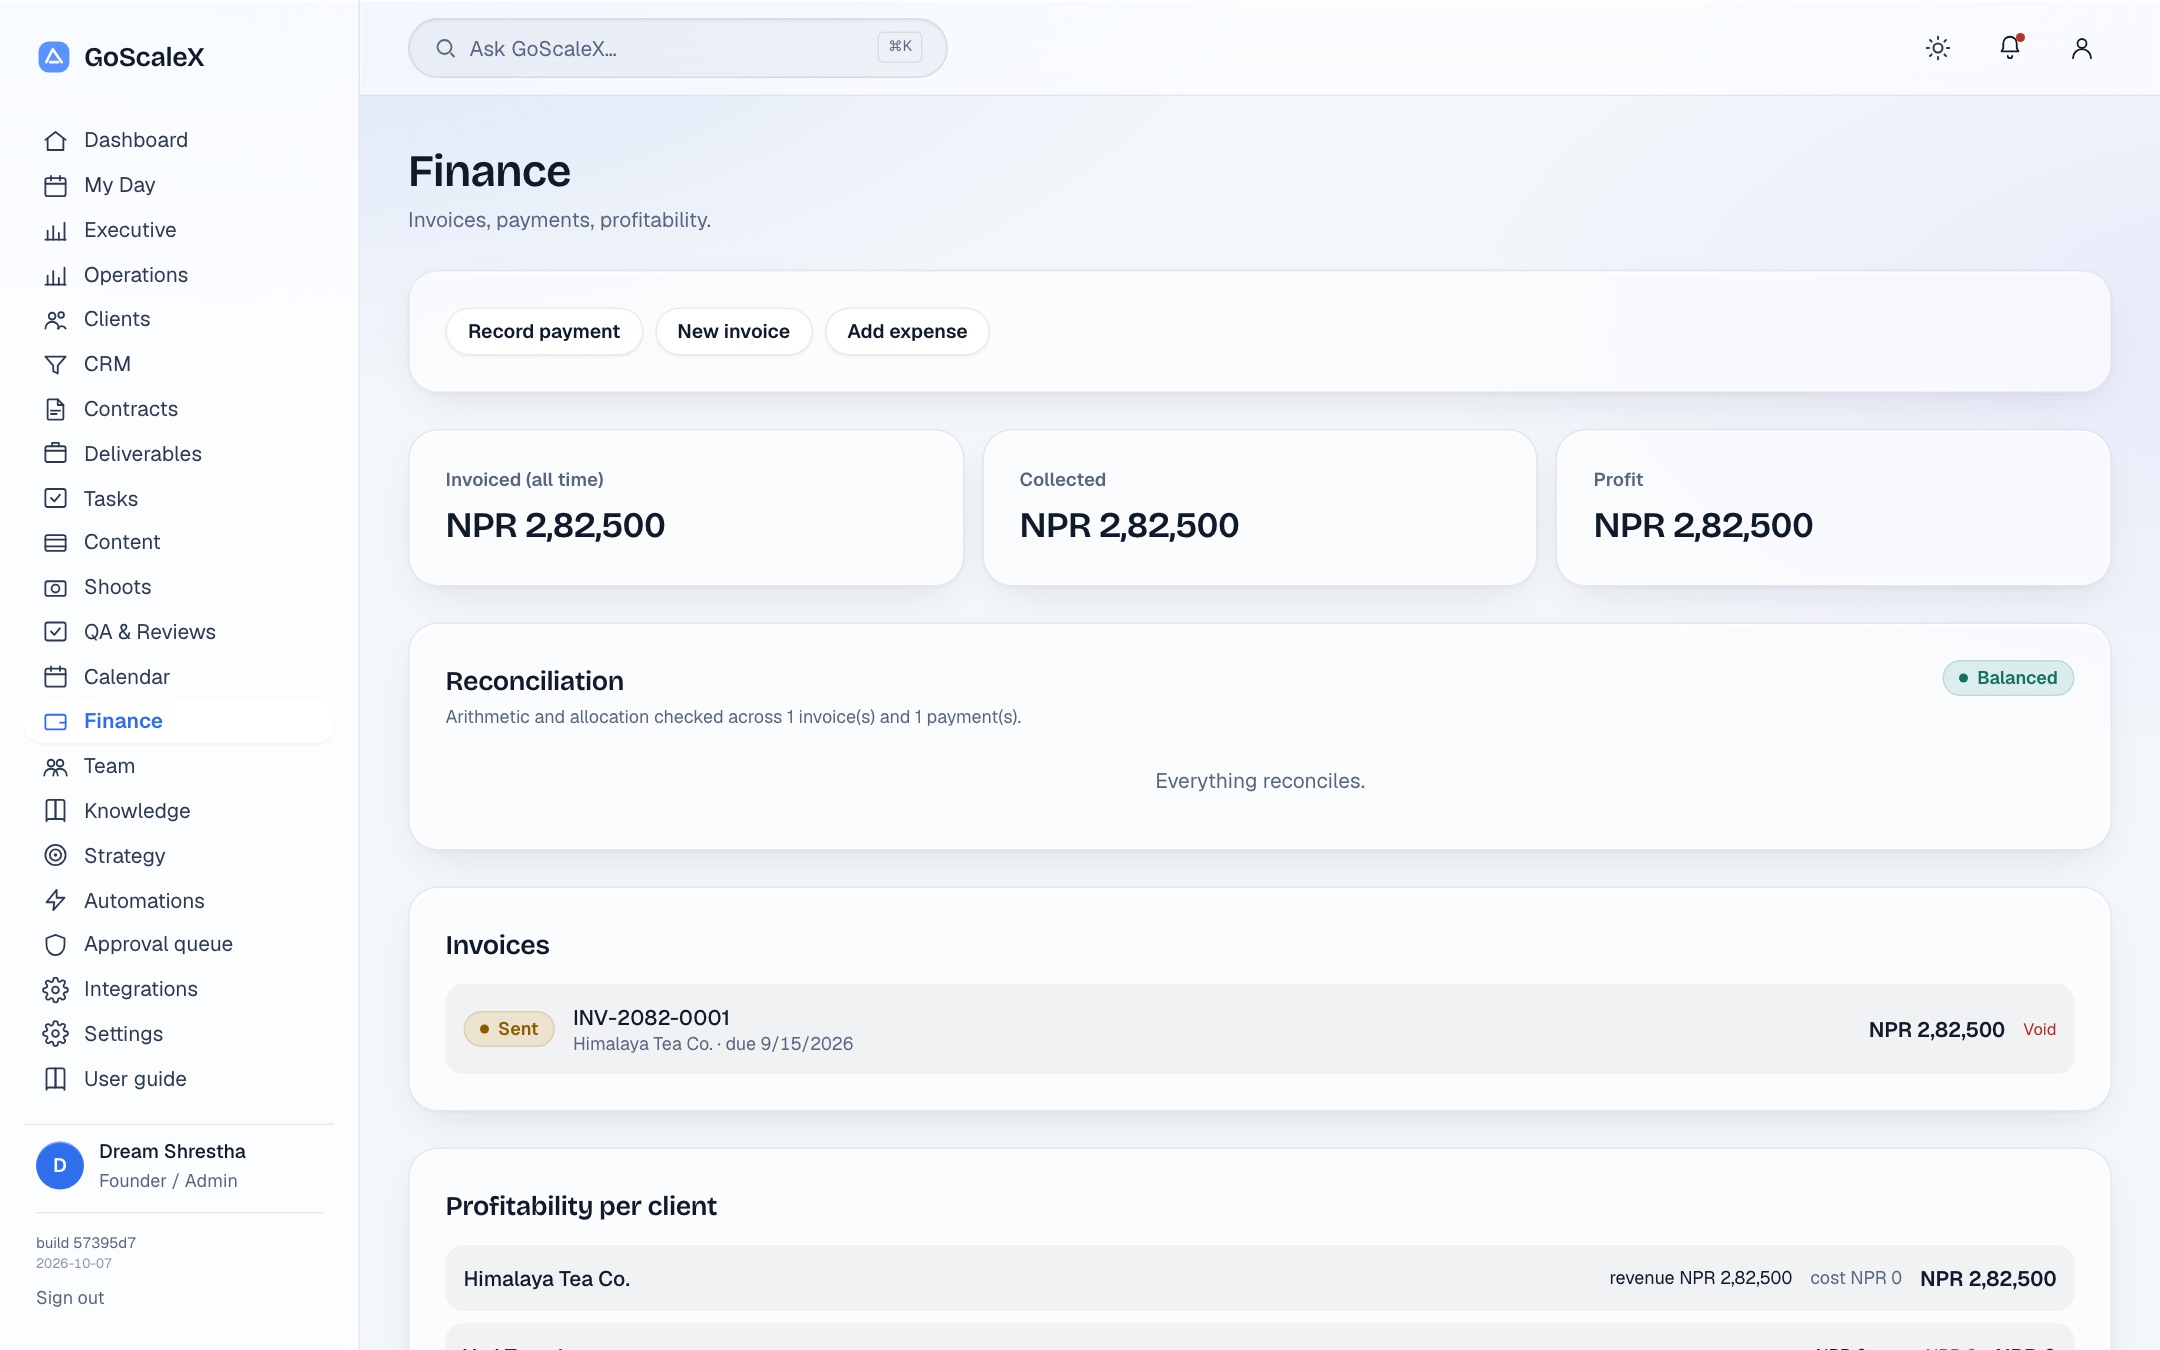Click the Balanced status badge
2160x1350 pixels.
pyautogui.click(x=2008, y=678)
